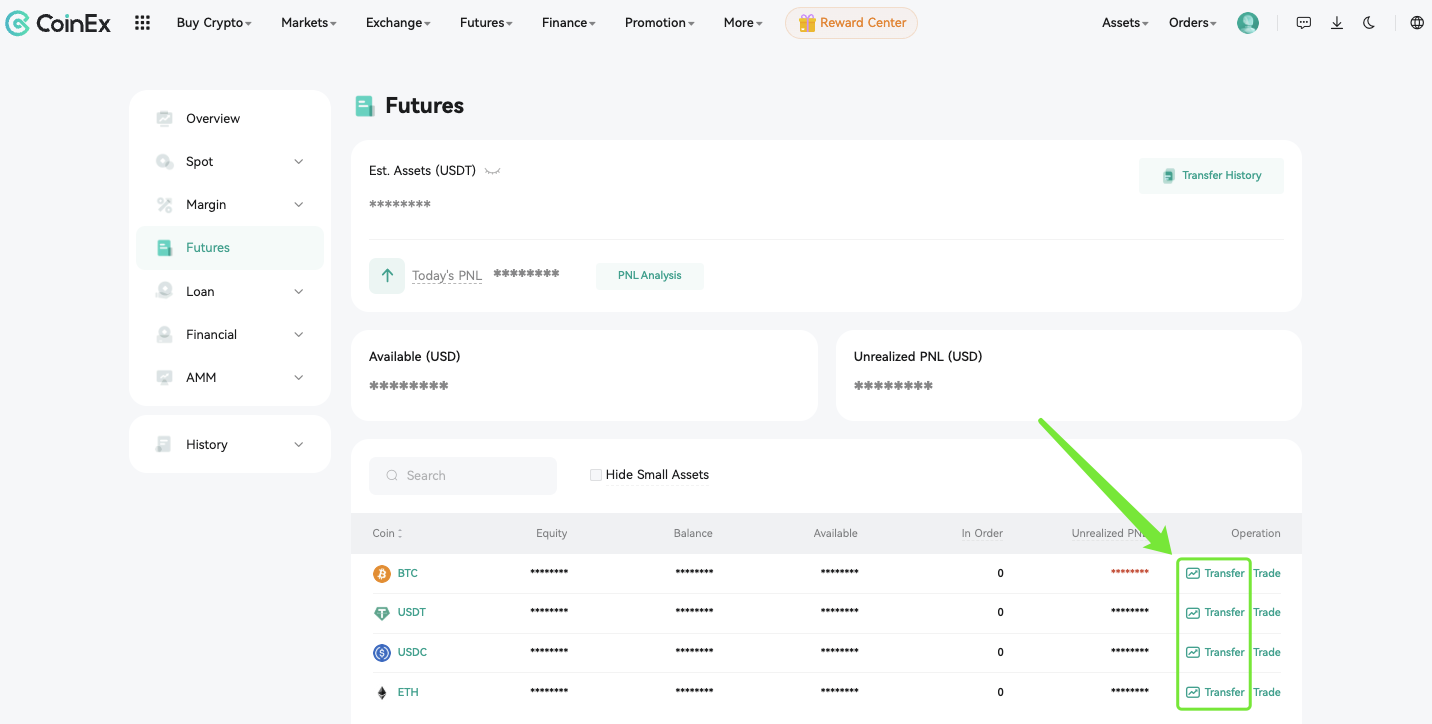The image size is (1432, 724).
Task: Expand the AMM section chevron
Action: pyautogui.click(x=299, y=377)
